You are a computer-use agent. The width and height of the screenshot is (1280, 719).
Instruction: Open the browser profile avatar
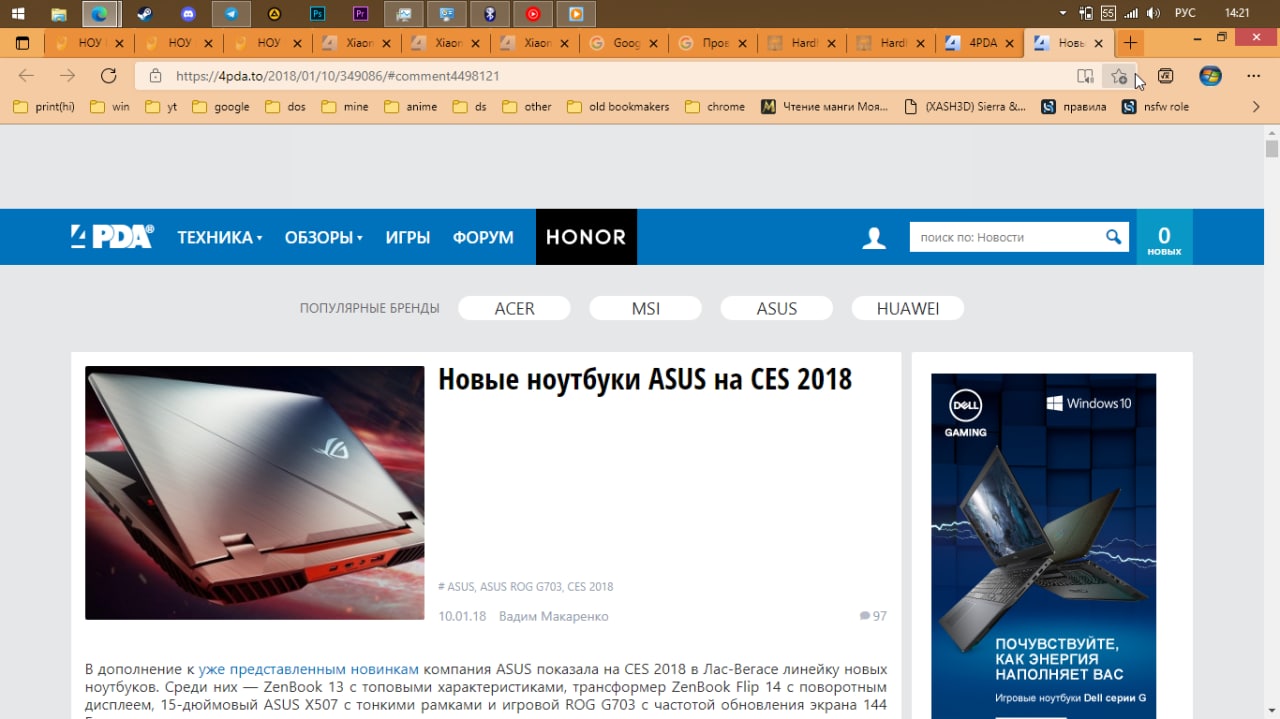click(x=1210, y=76)
